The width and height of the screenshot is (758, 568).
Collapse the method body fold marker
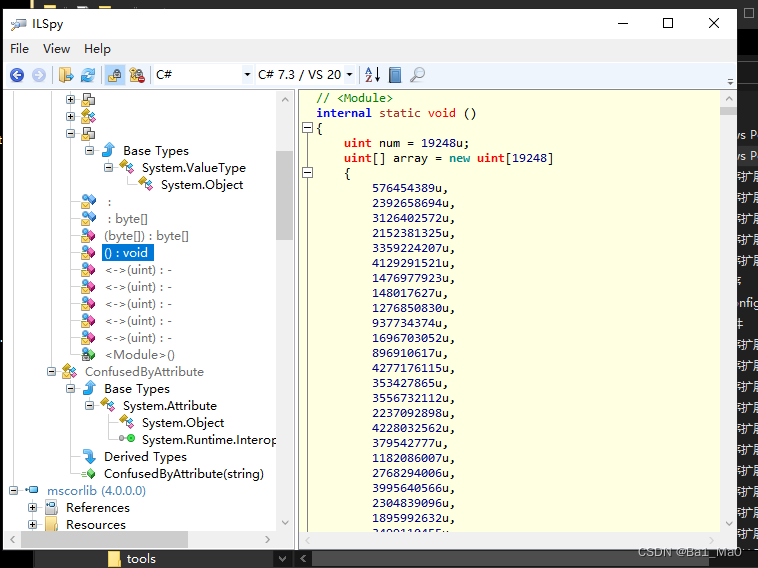coord(307,128)
